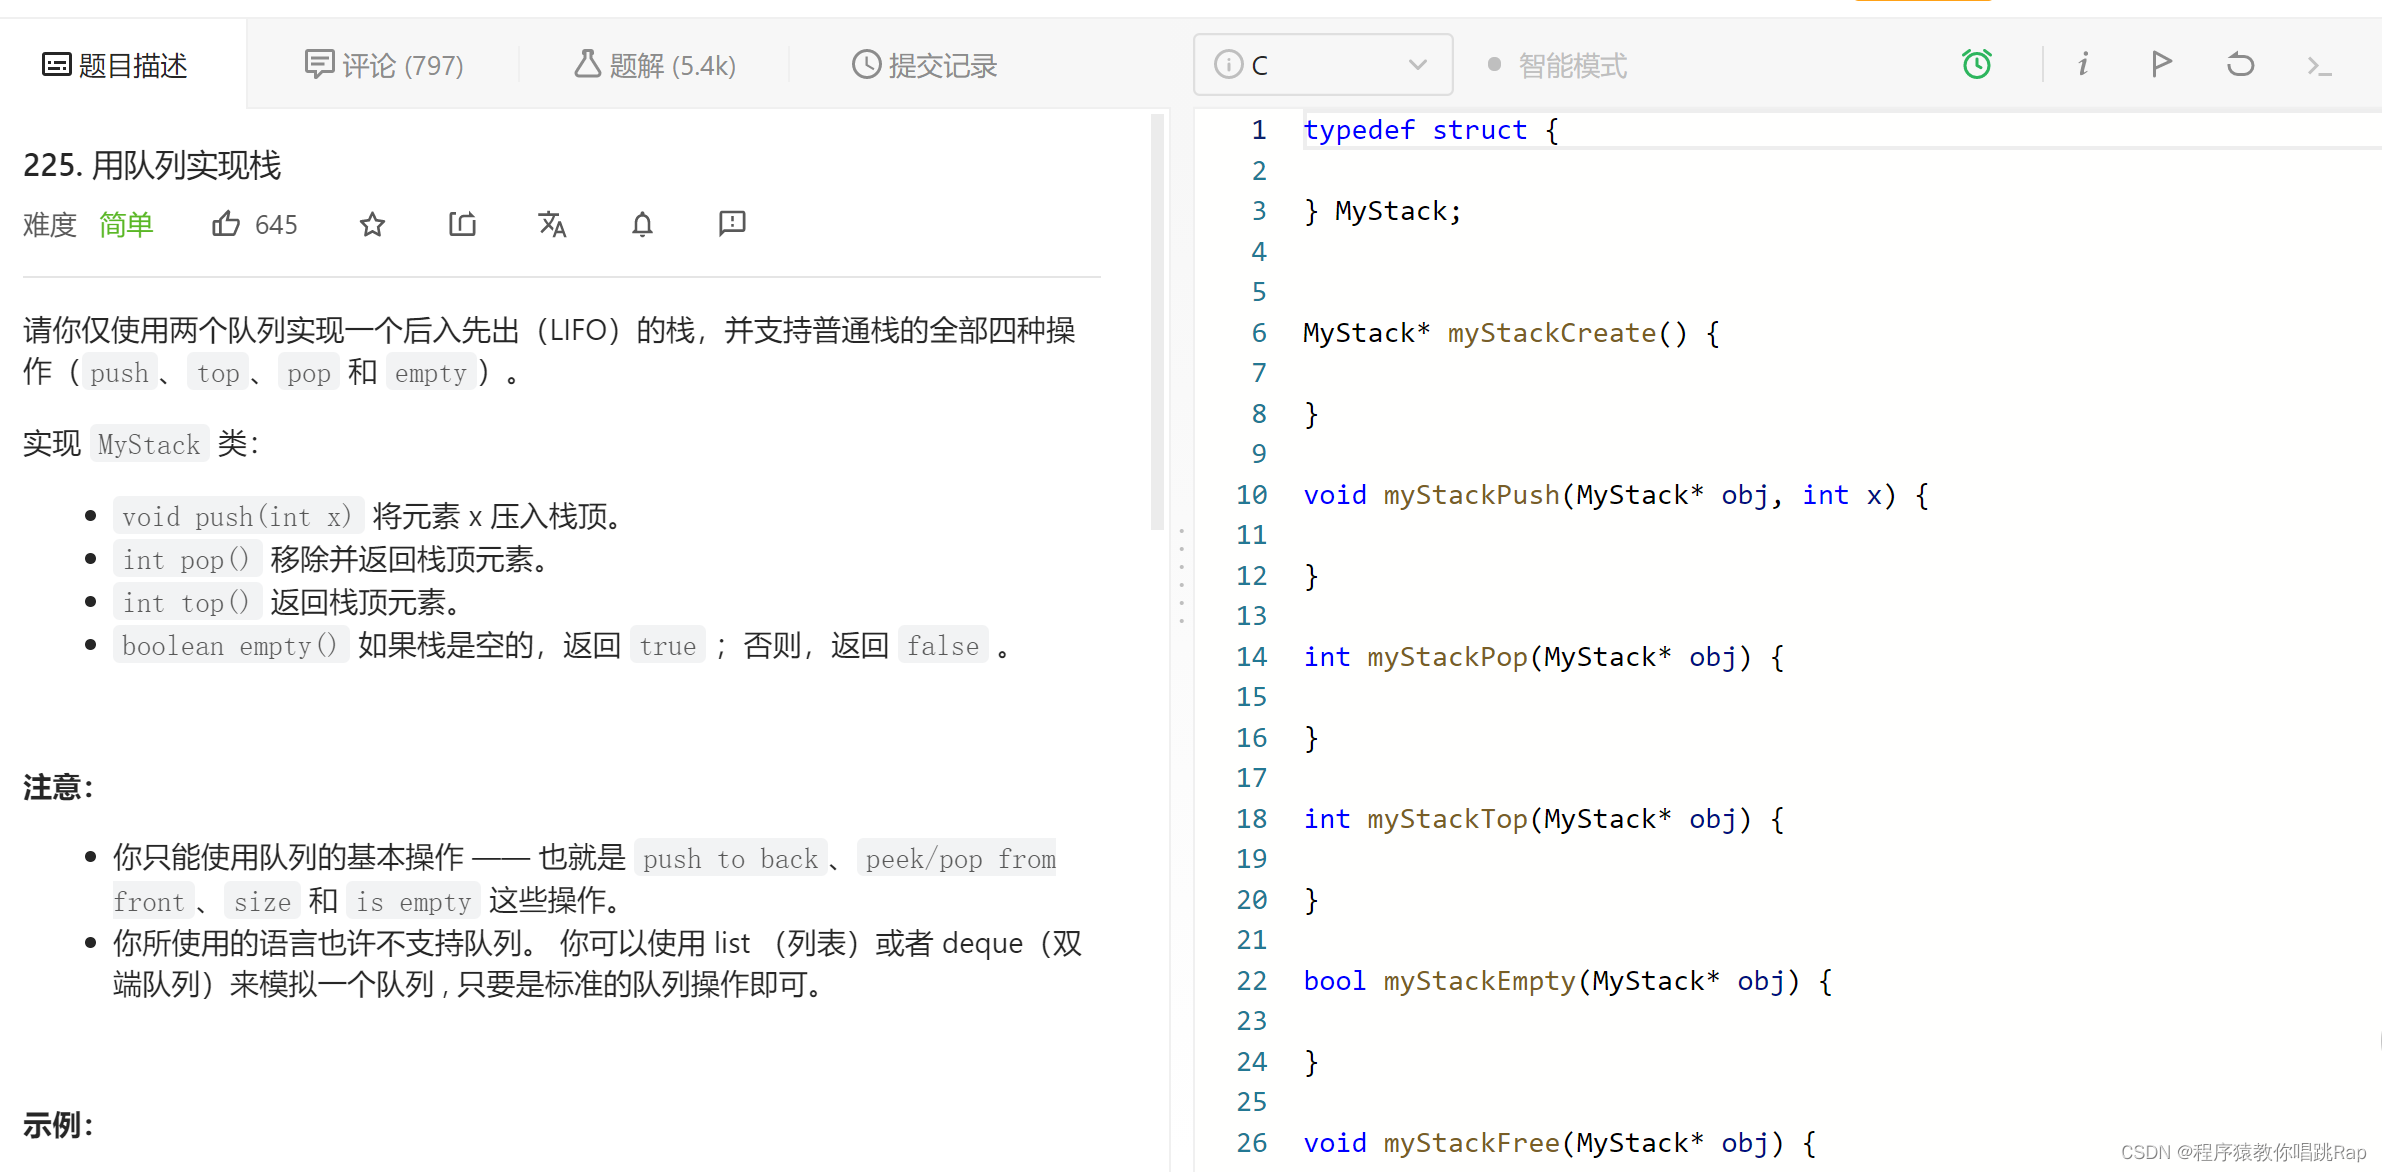Switch the problem language via translate icon

coord(552,224)
